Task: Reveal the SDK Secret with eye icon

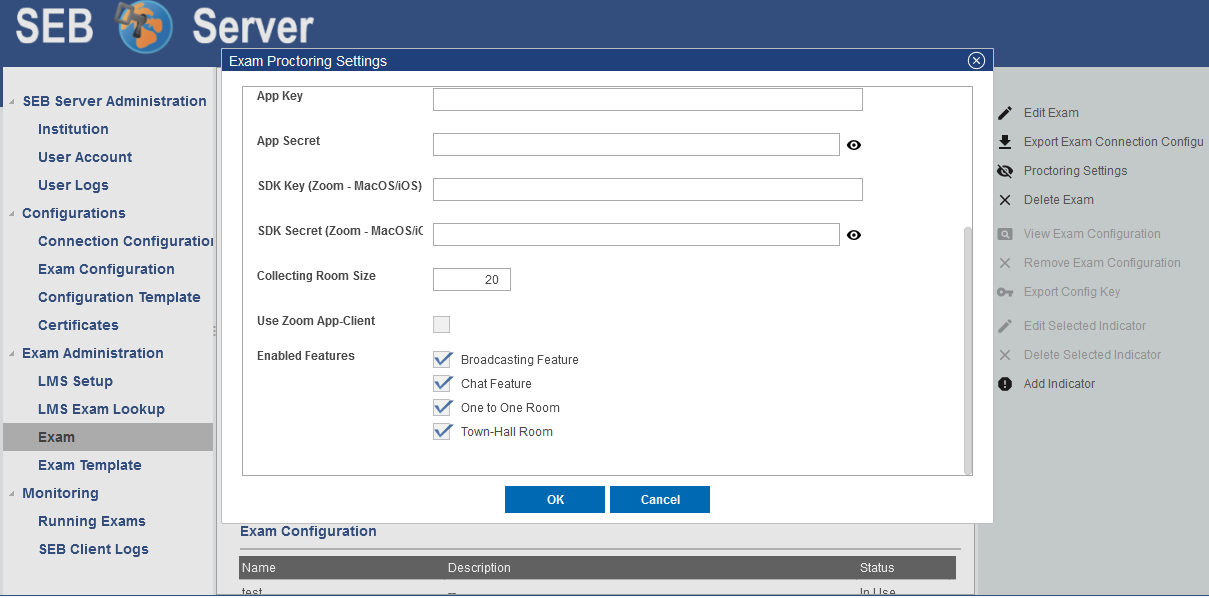Action: (x=853, y=235)
